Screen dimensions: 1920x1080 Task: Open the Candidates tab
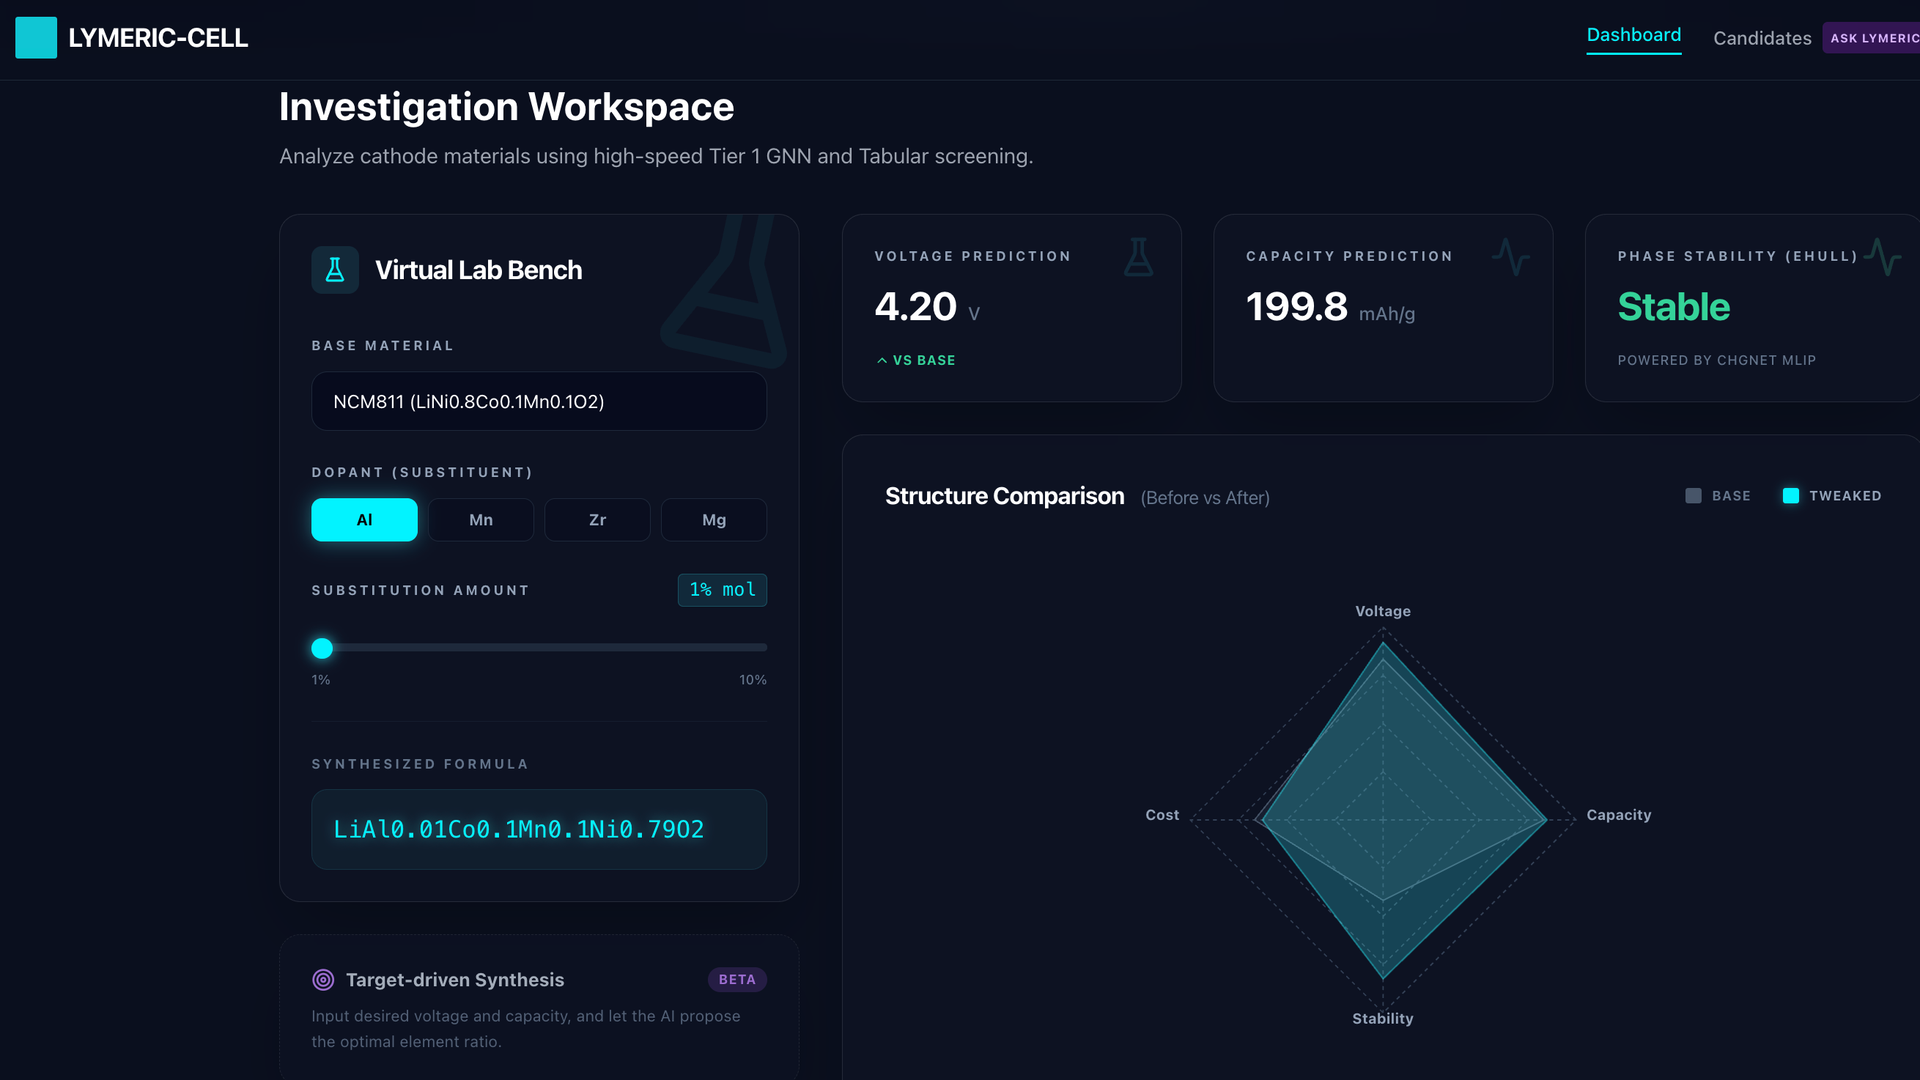point(1762,38)
